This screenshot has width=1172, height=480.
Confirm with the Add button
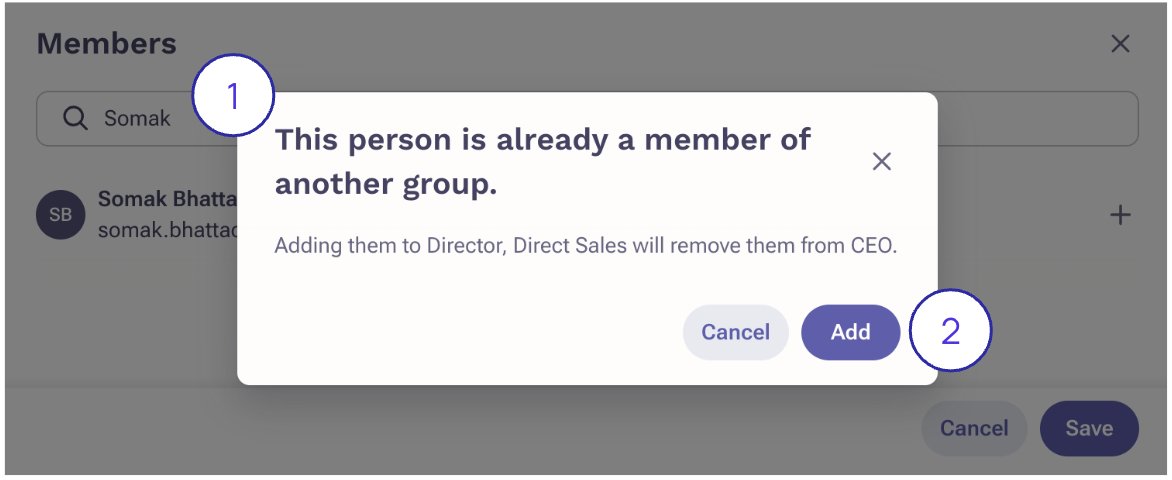pos(850,332)
